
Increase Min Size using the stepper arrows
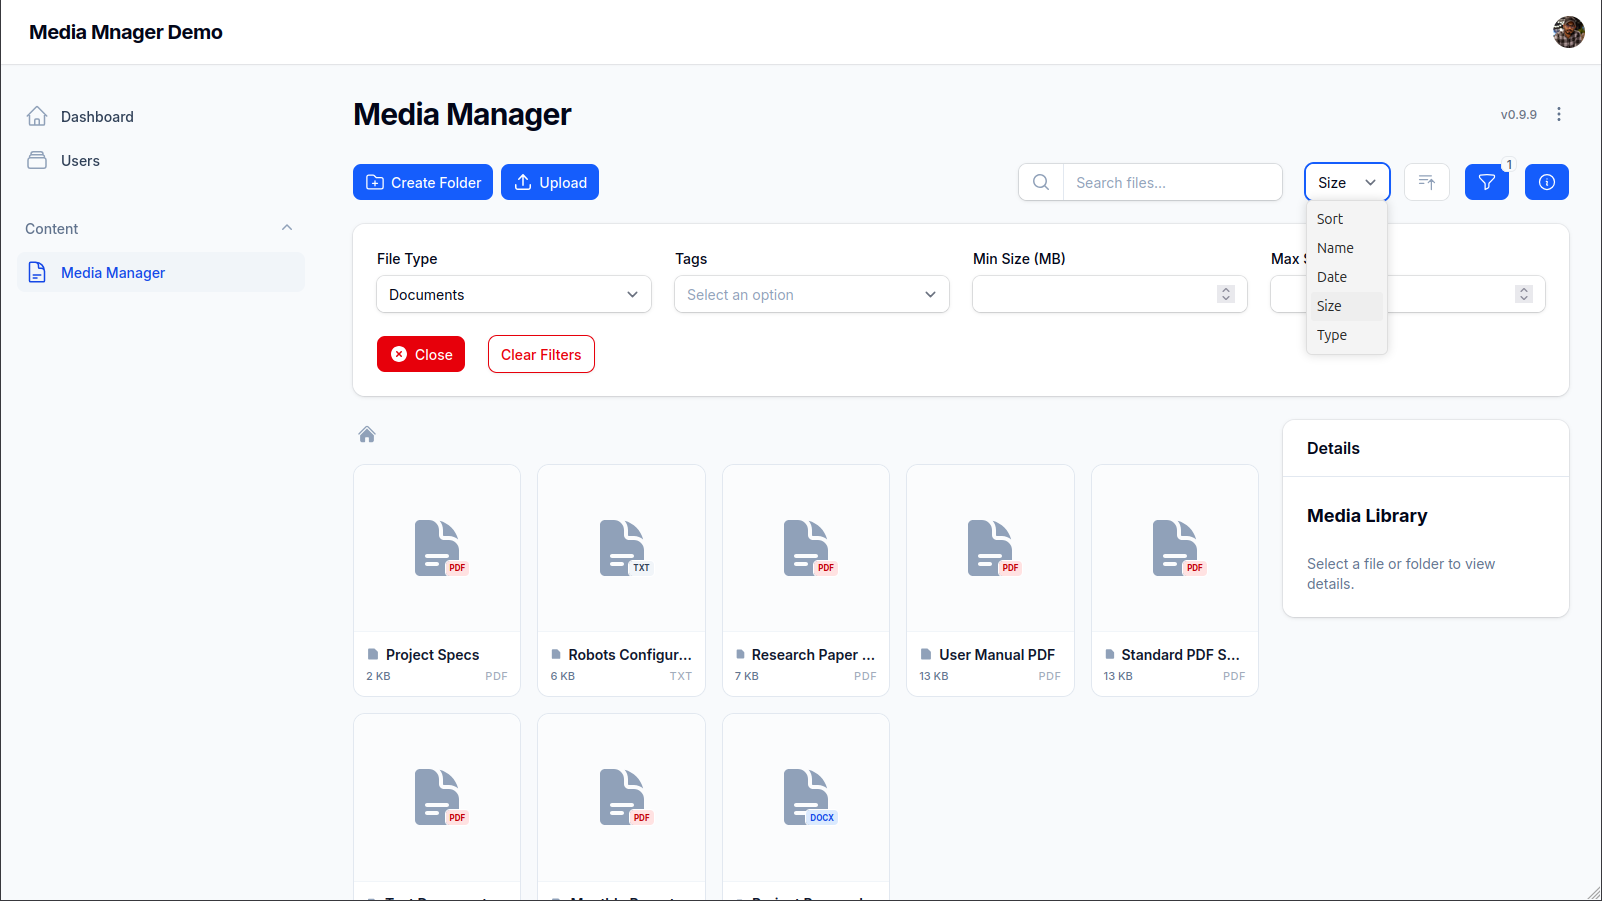coord(1225,294)
